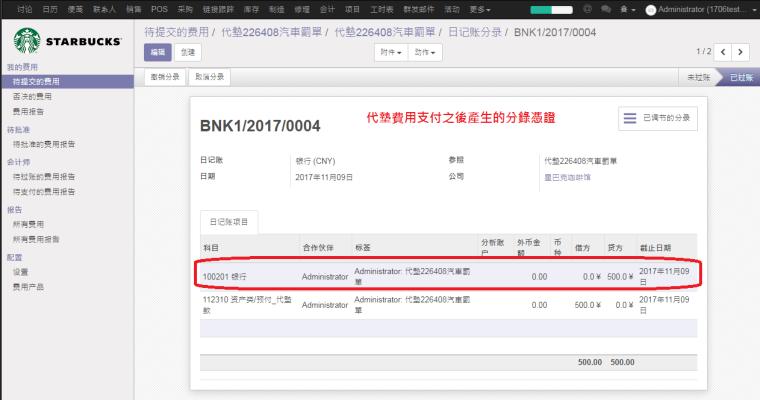Open the 群发邮件 menu

tap(418, 9)
